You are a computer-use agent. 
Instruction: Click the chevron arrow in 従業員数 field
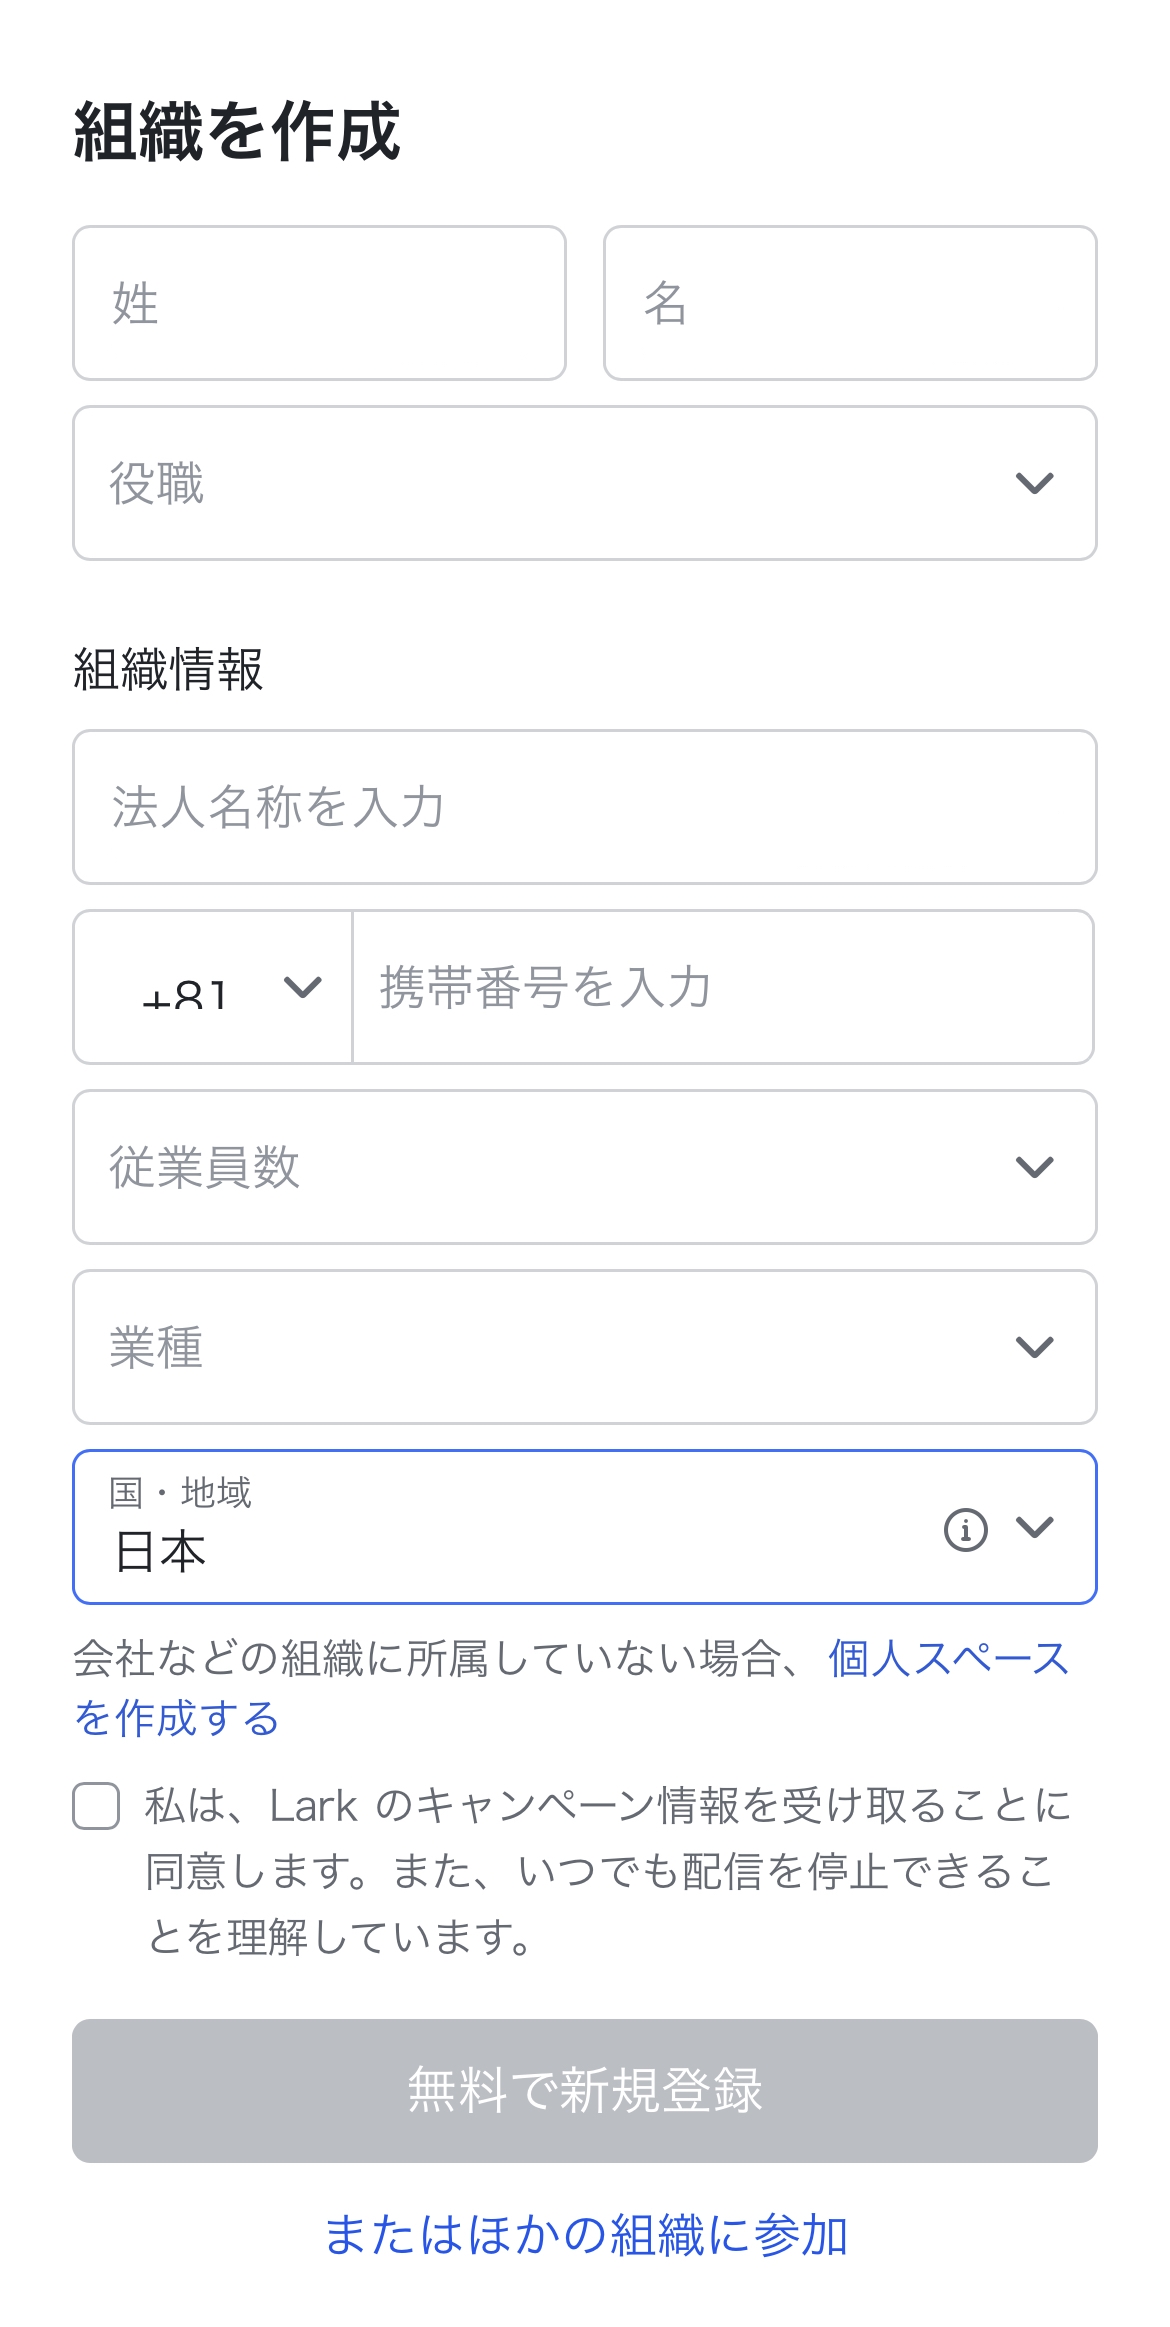point(1034,1167)
